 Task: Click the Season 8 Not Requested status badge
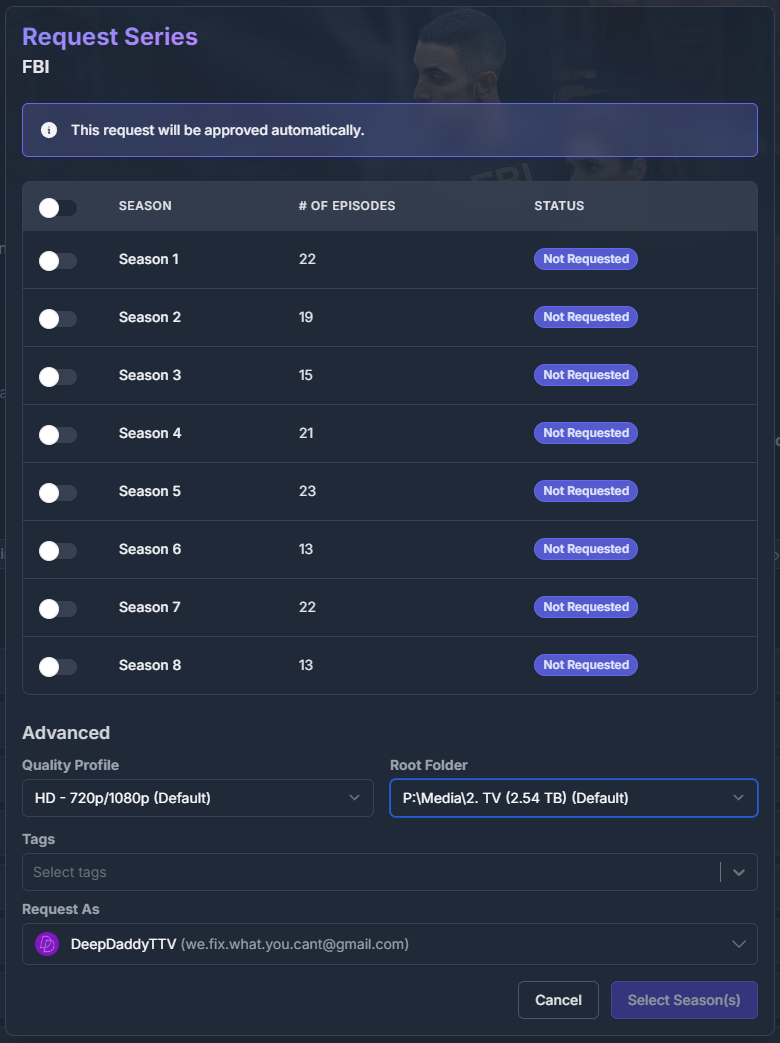pos(585,665)
